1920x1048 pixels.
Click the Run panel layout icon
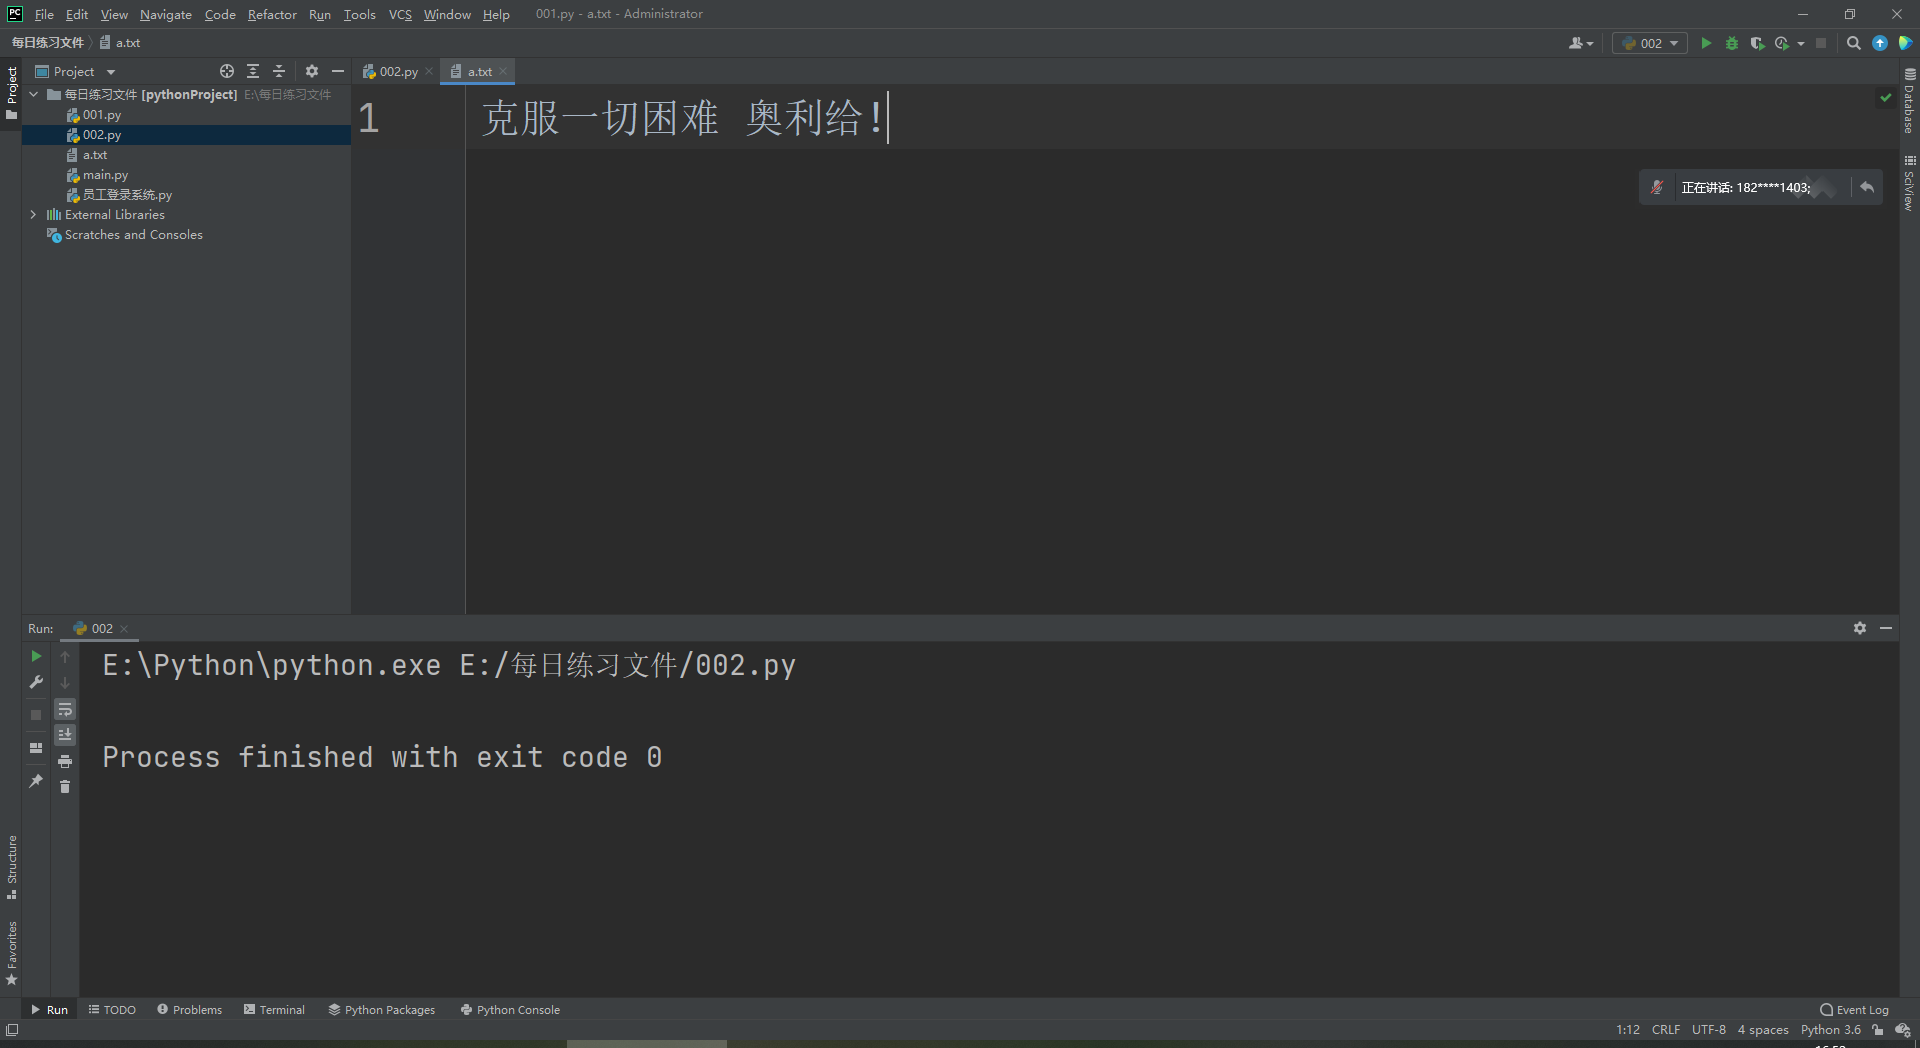coord(36,748)
